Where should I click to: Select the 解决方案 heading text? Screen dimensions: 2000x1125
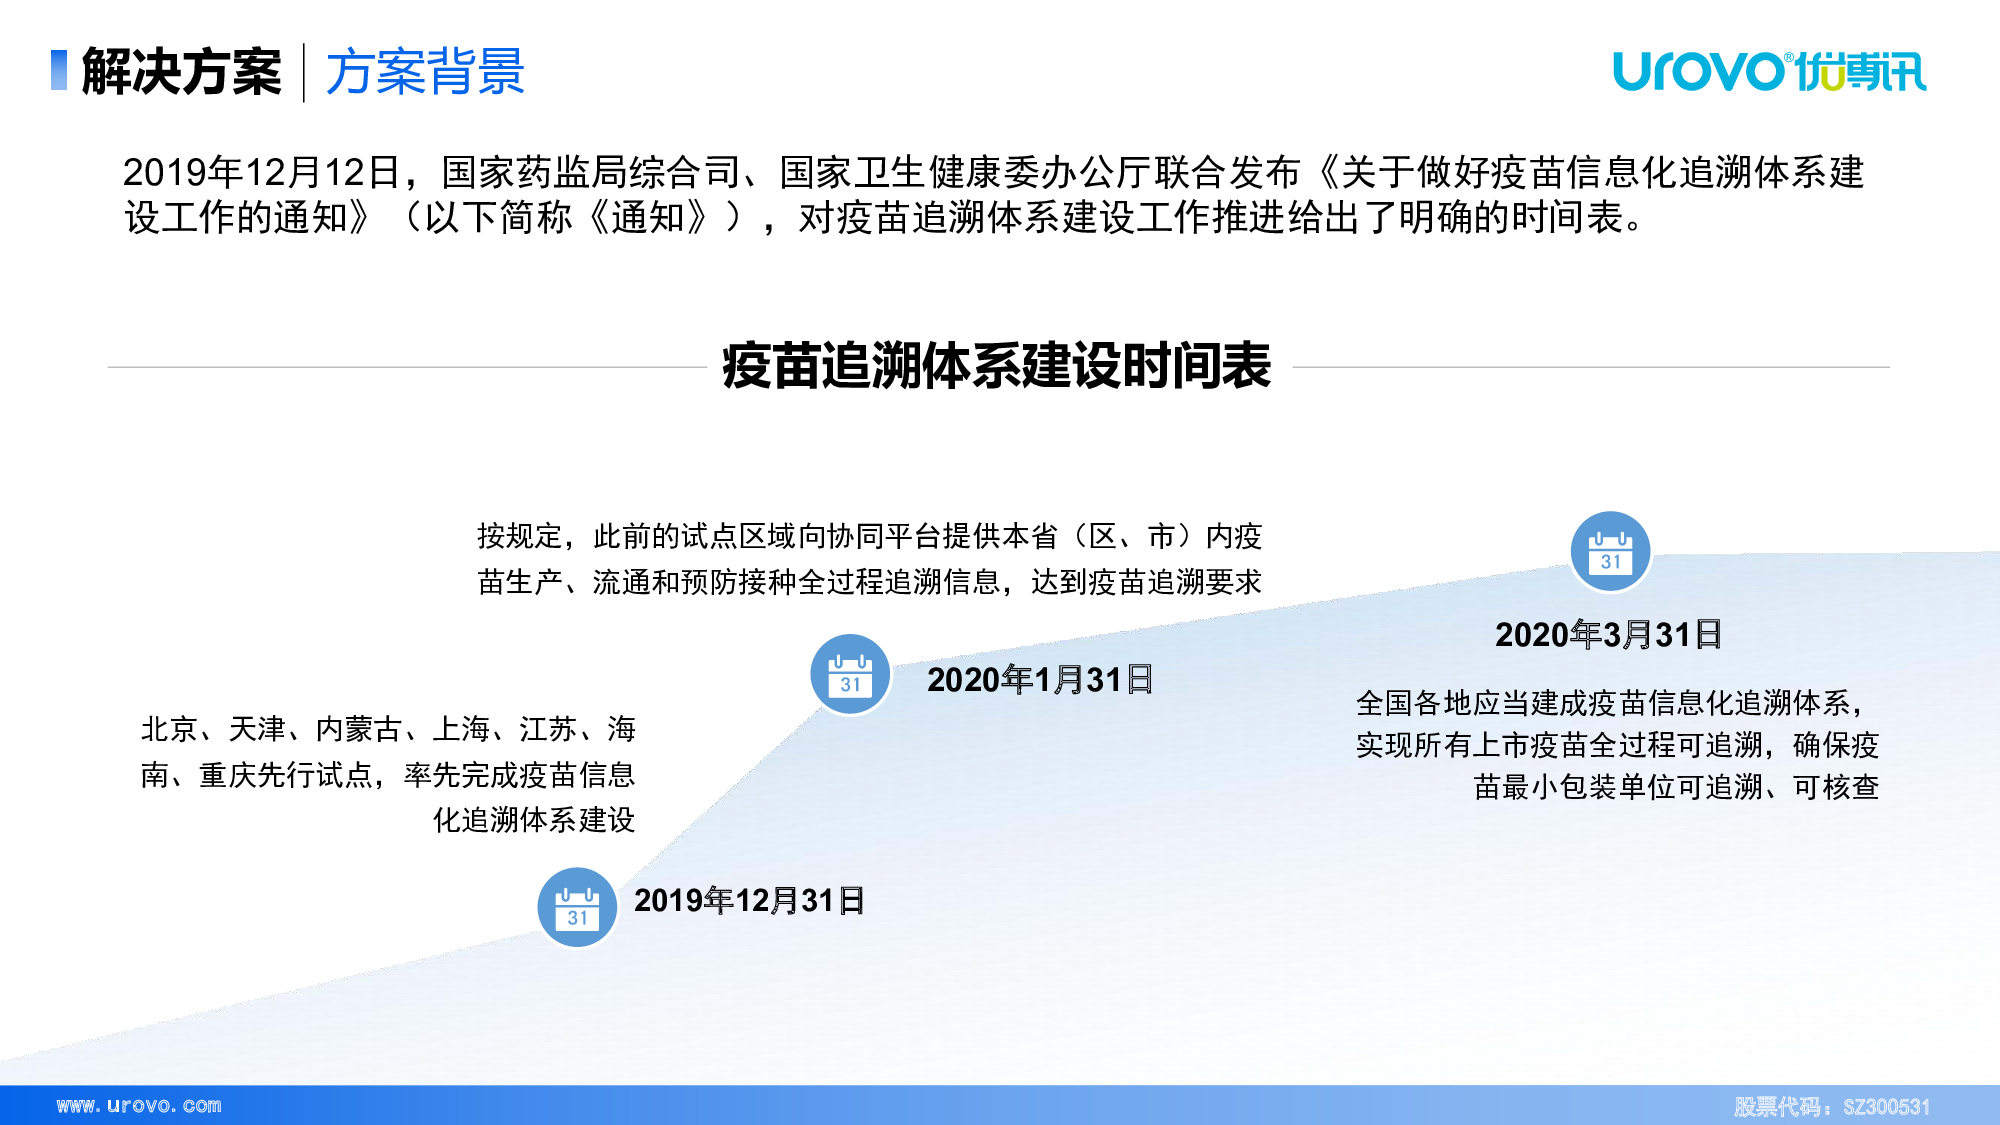pyautogui.click(x=181, y=72)
